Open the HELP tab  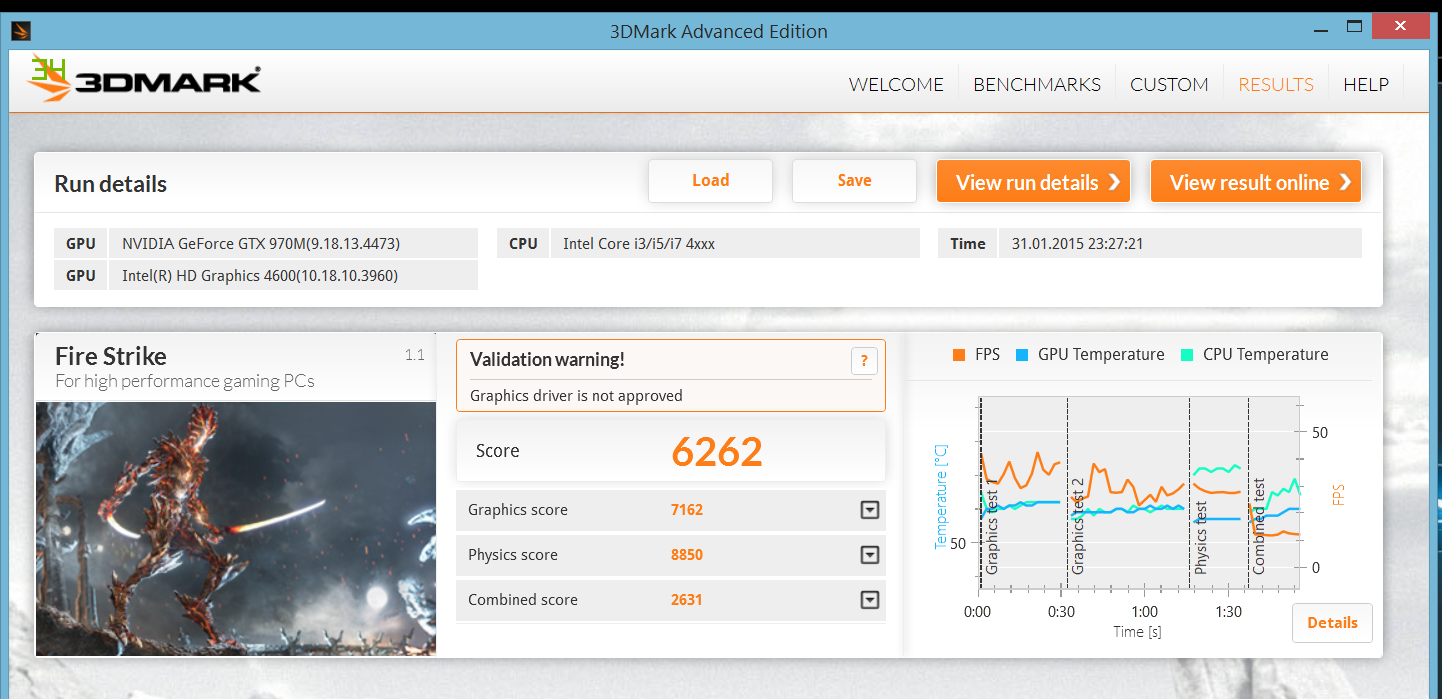point(1365,85)
